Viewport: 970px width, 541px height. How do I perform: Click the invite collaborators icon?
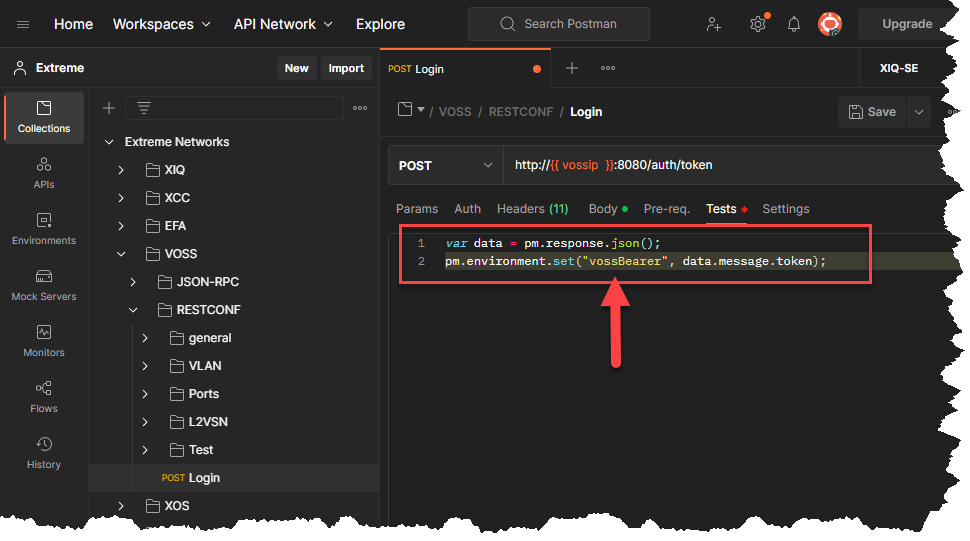(x=713, y=24)
